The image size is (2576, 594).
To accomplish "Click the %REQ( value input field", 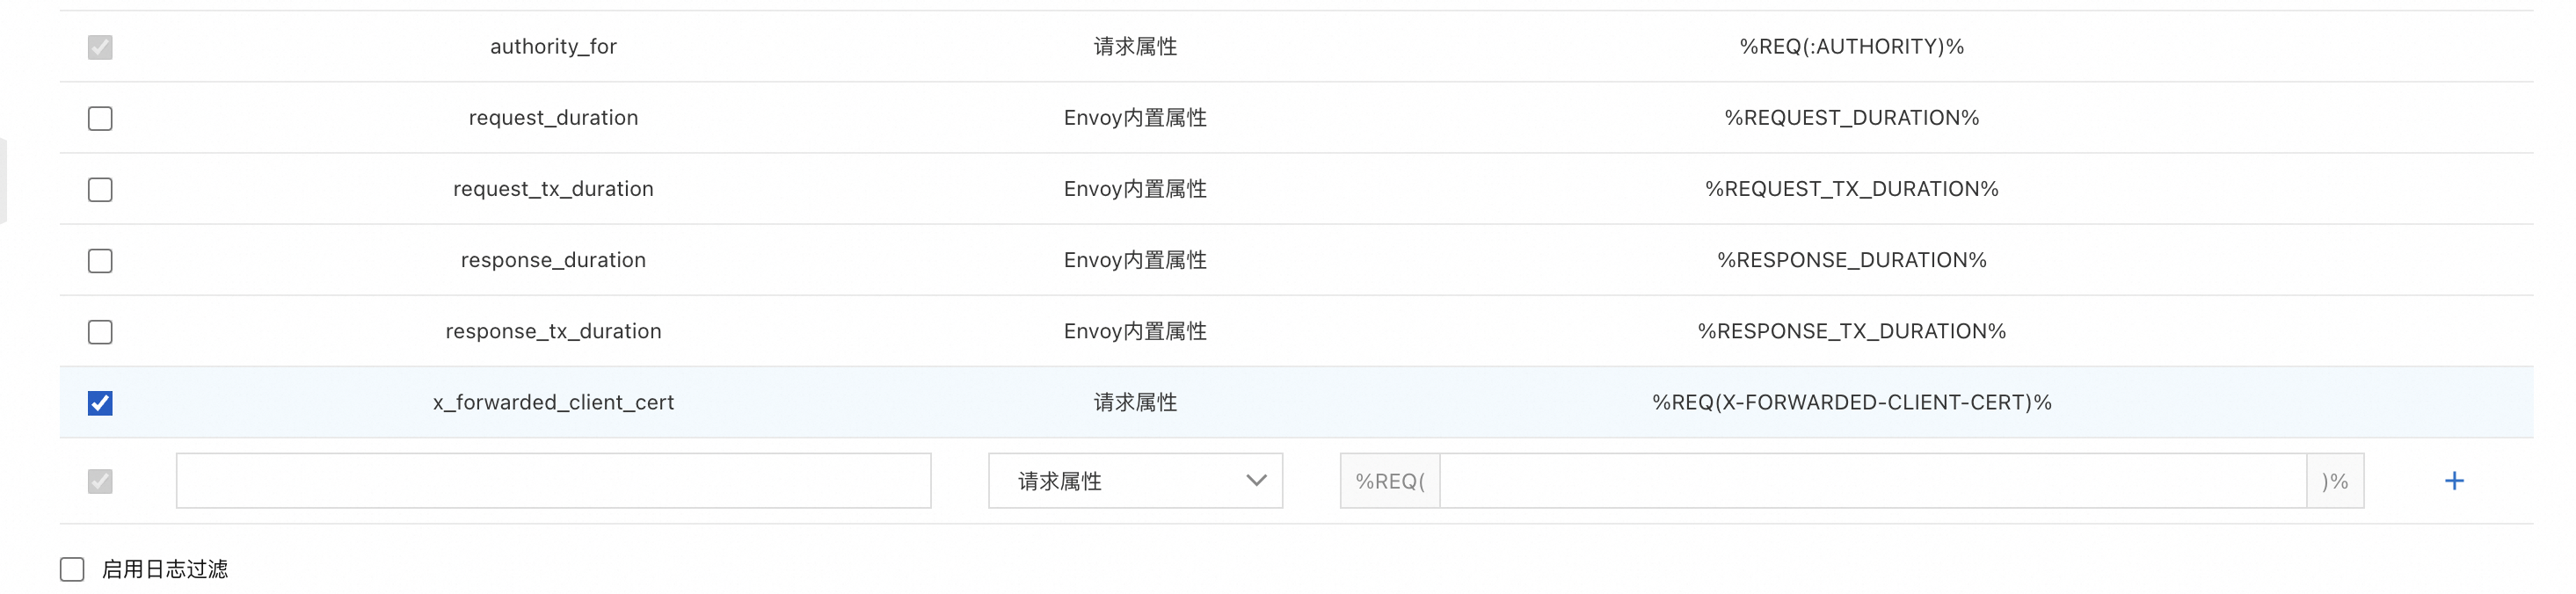I will click(x=1871, y=481).
